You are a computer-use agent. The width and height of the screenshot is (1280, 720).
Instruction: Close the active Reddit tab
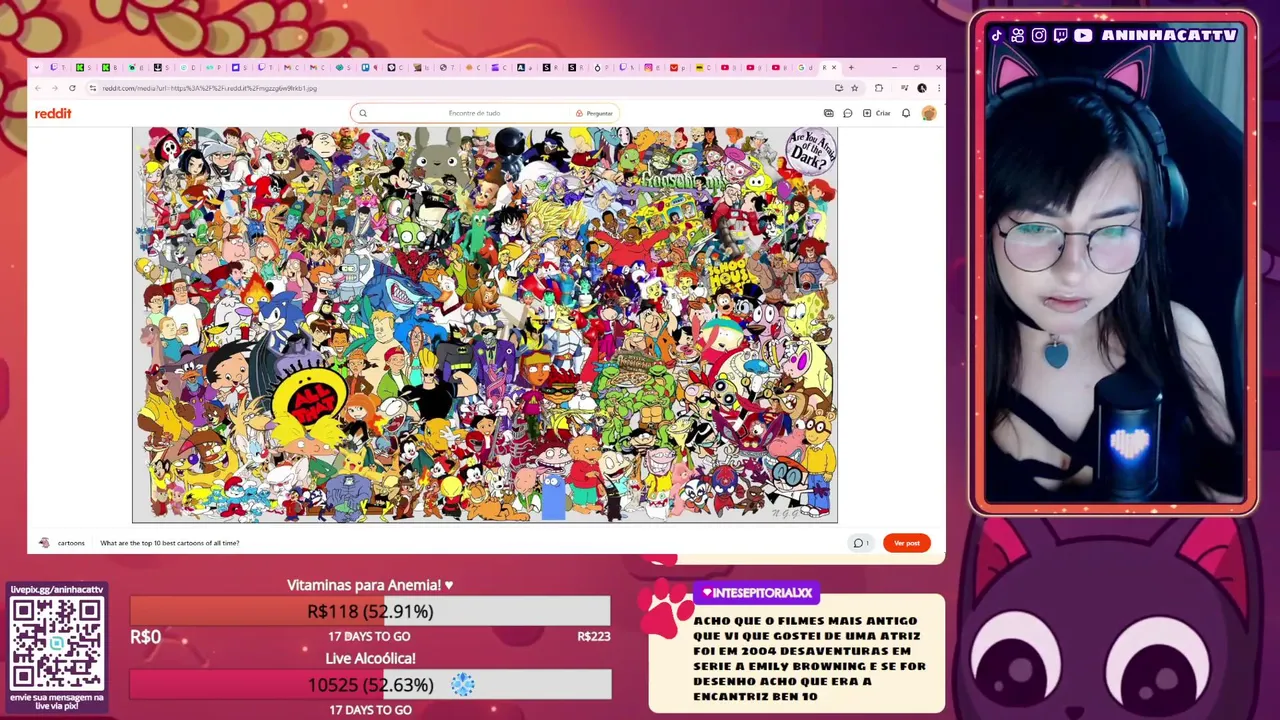coord(834,67)
